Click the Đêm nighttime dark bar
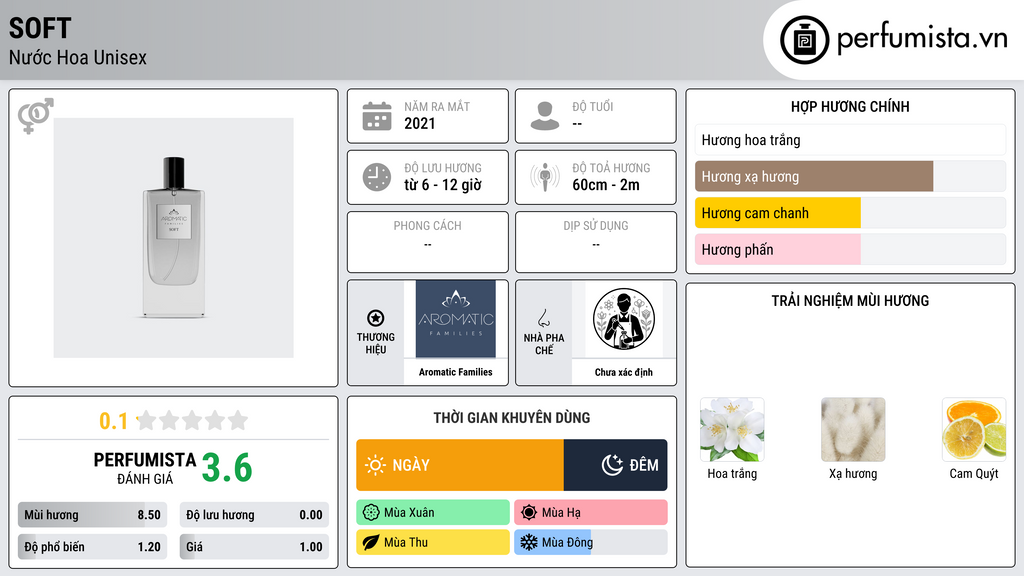 tap(615, 465)
